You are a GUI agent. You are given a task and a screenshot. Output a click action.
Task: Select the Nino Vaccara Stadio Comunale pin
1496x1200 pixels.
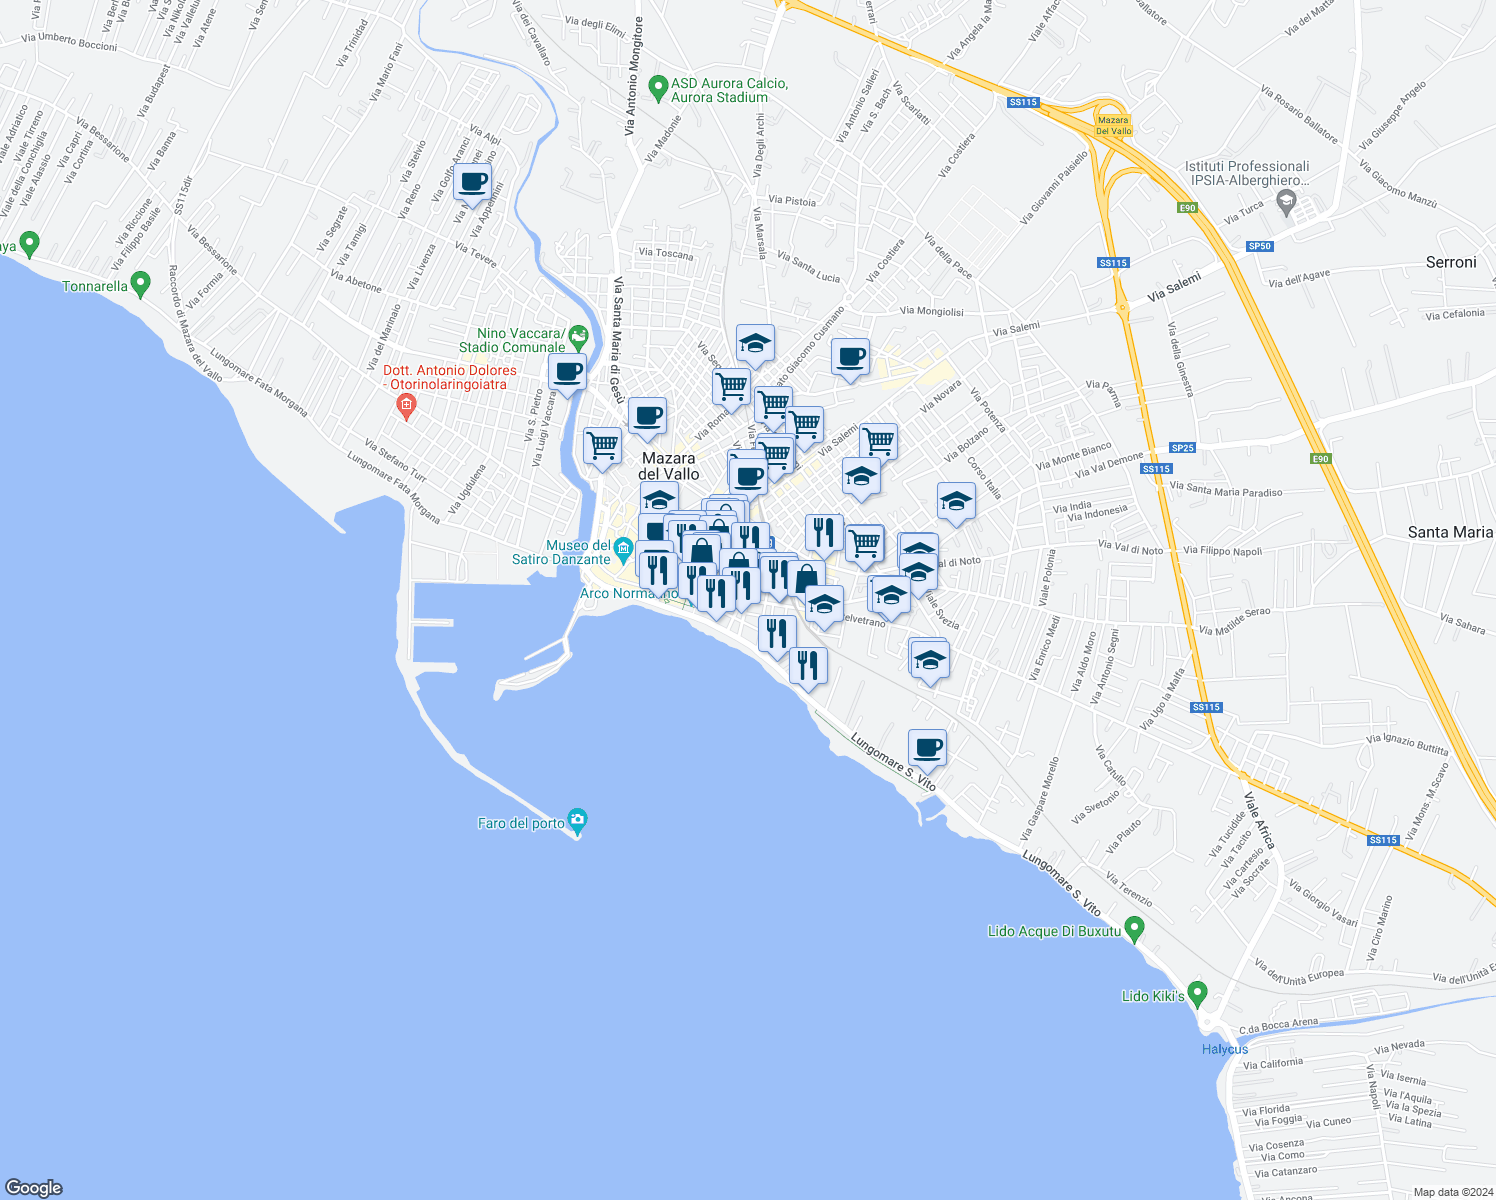(x=578, y=338)
